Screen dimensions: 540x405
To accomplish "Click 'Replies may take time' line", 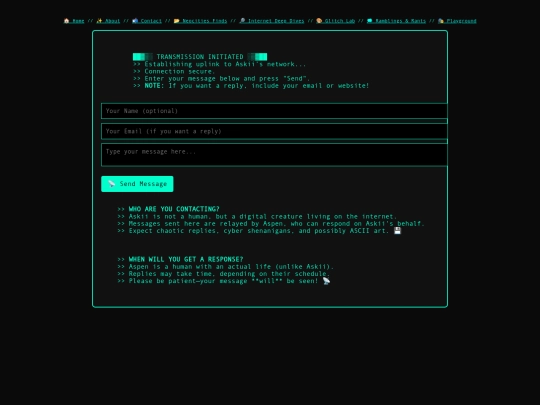I will tap(224, 274).
